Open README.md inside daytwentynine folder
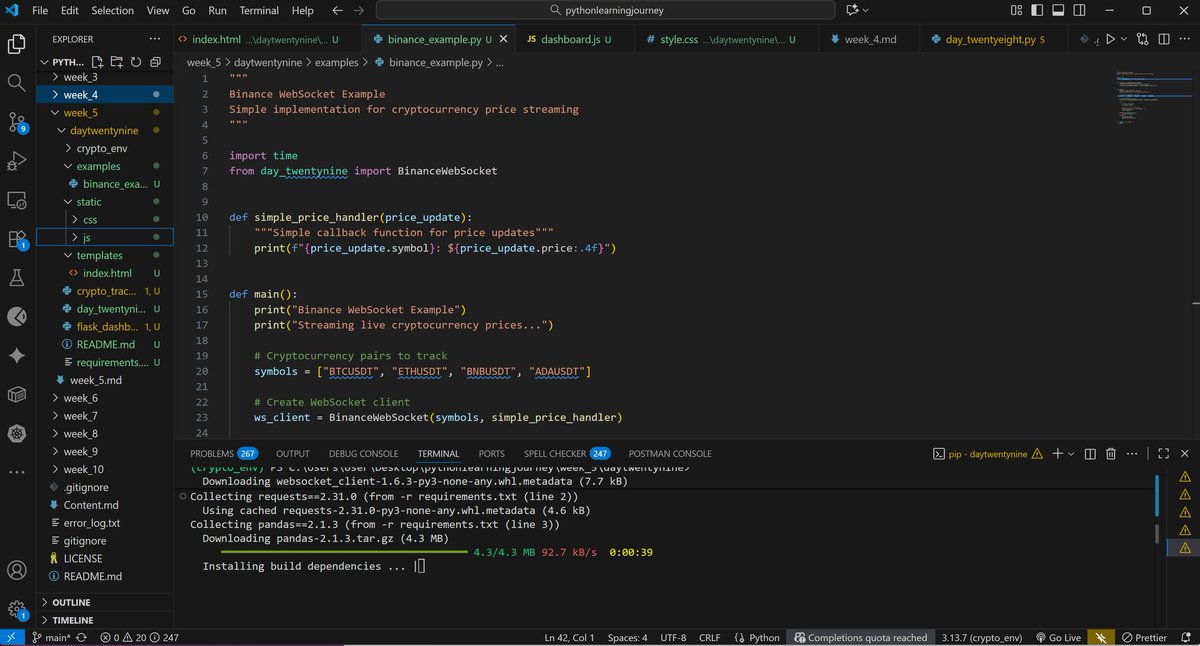Screen dimensions: 1200x646 click(x=105, y=344)
